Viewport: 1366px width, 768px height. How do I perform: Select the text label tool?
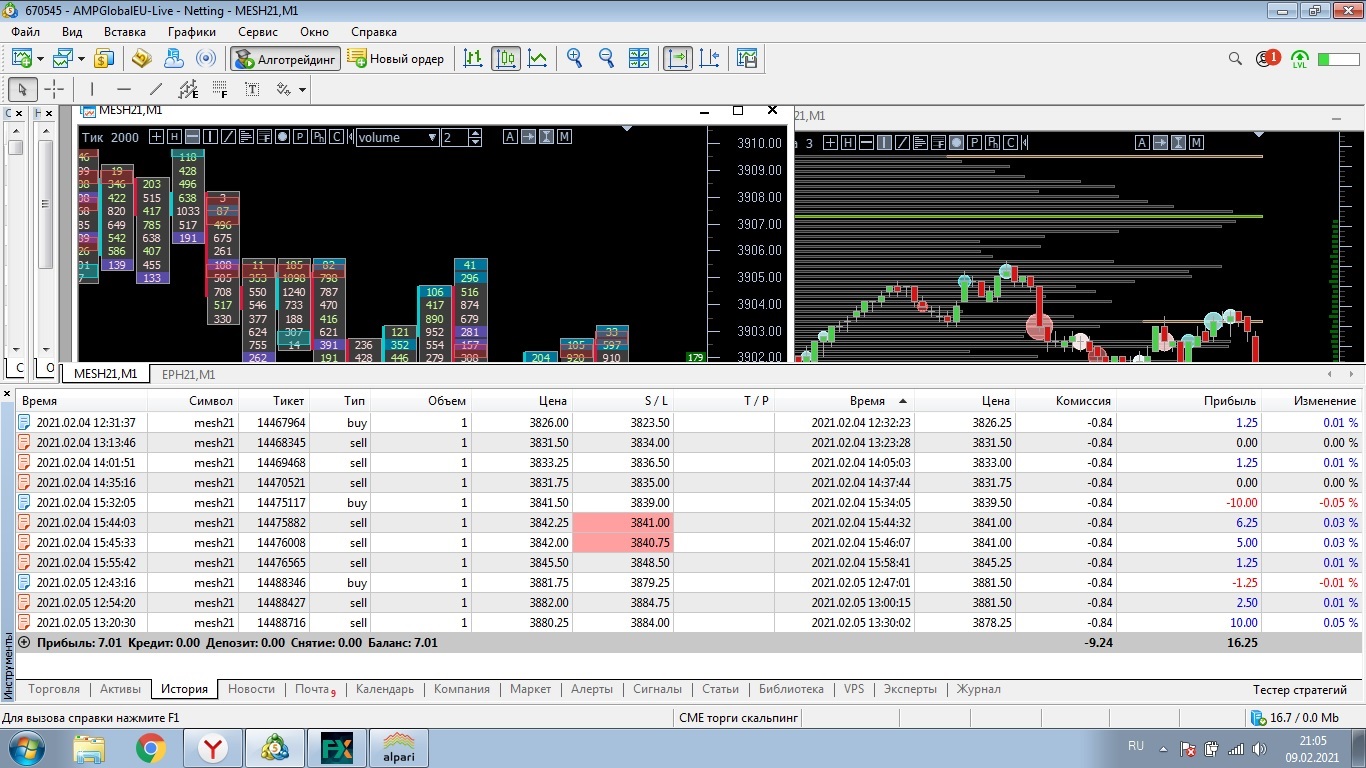[252, 90]
